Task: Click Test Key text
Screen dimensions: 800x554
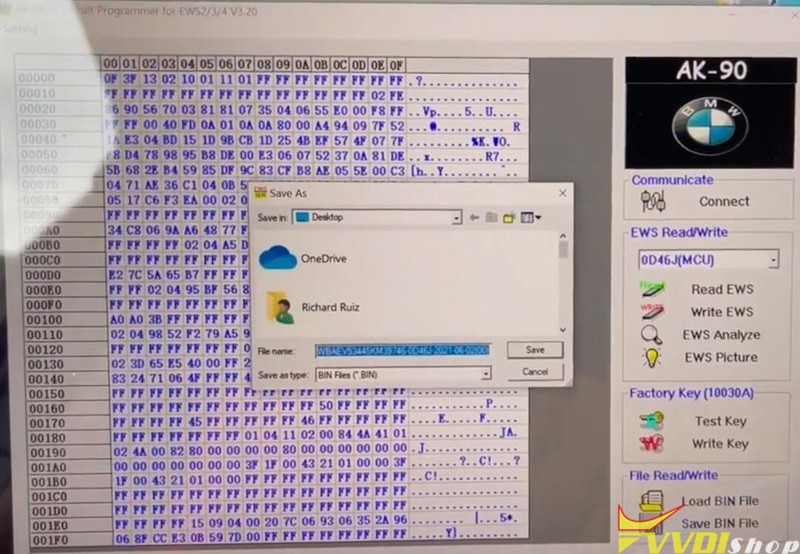Action: [720, 421]
